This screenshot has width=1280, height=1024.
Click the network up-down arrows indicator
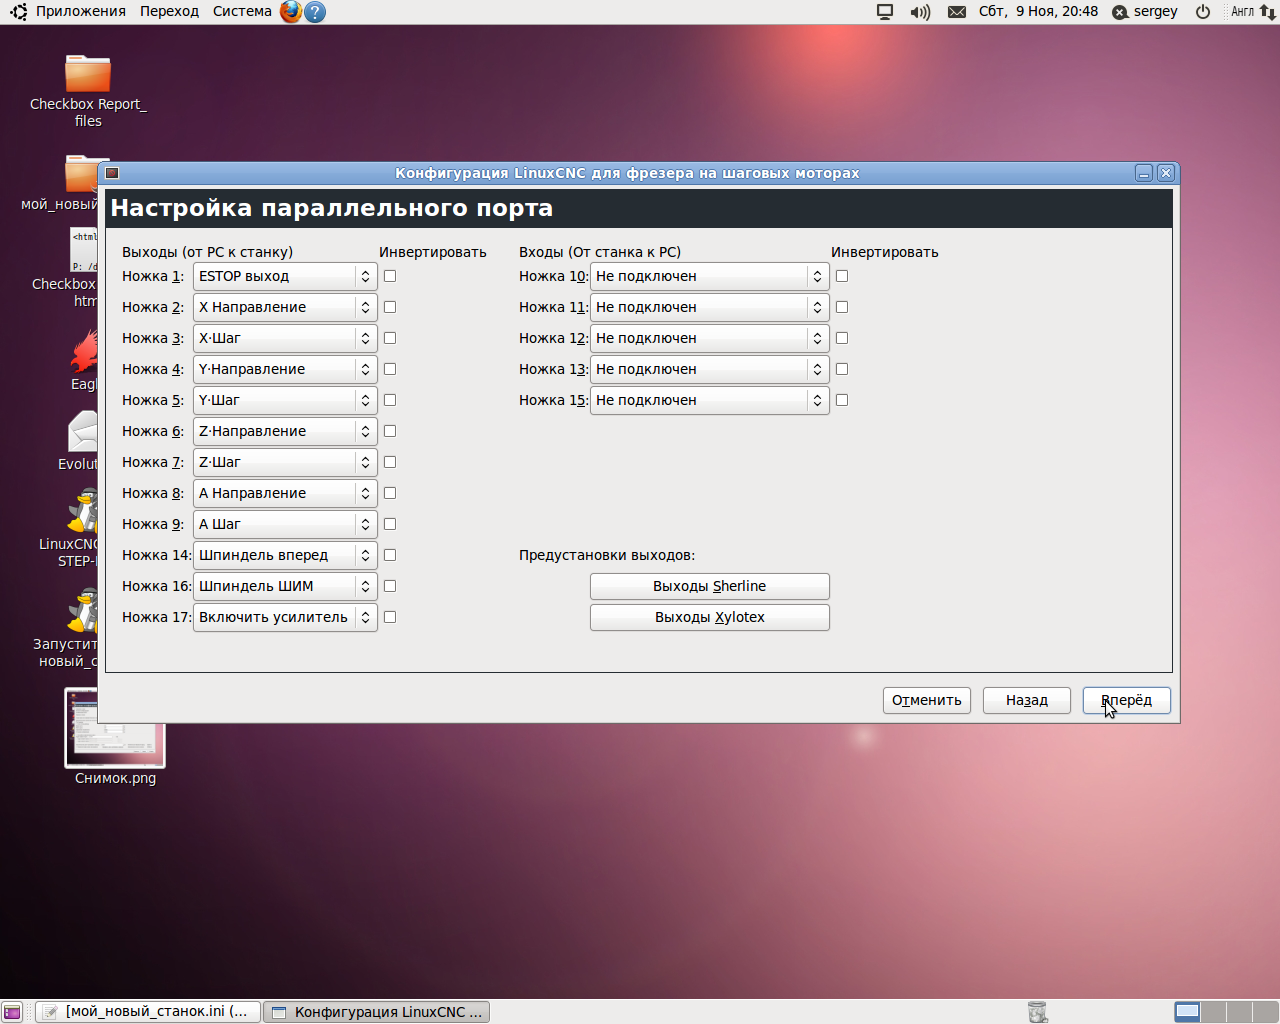(1267, 12)
